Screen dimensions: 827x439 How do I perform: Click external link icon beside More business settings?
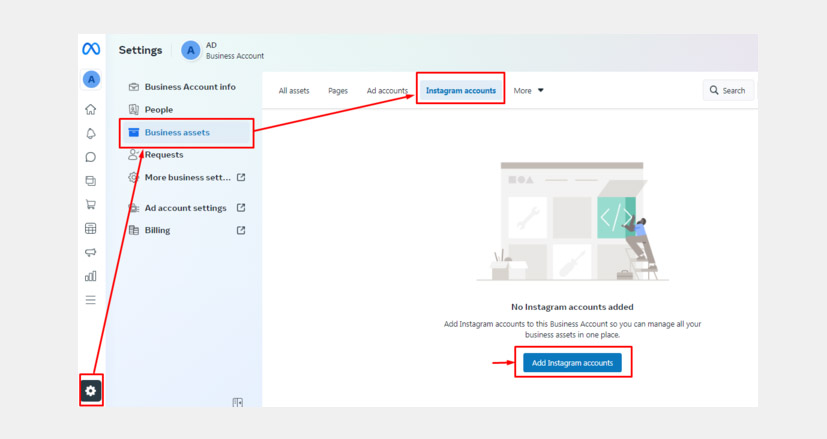coord(241,177)
